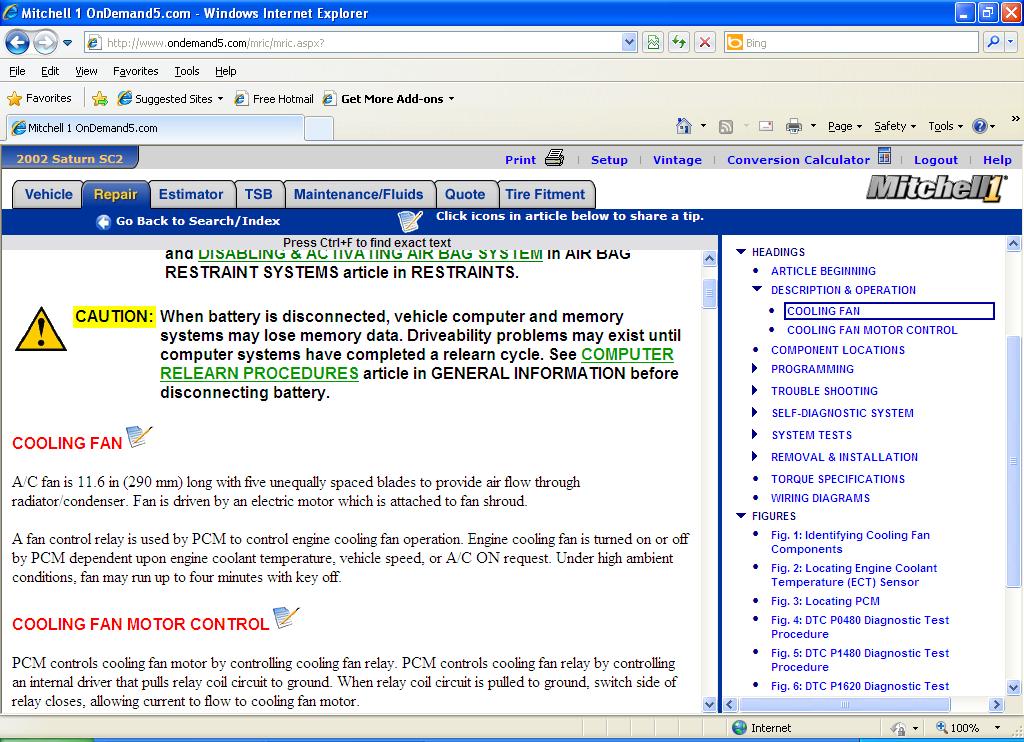Click the Conversion Calculator icon
Screen dimensions: 1024x742
(x=884, y=156)
